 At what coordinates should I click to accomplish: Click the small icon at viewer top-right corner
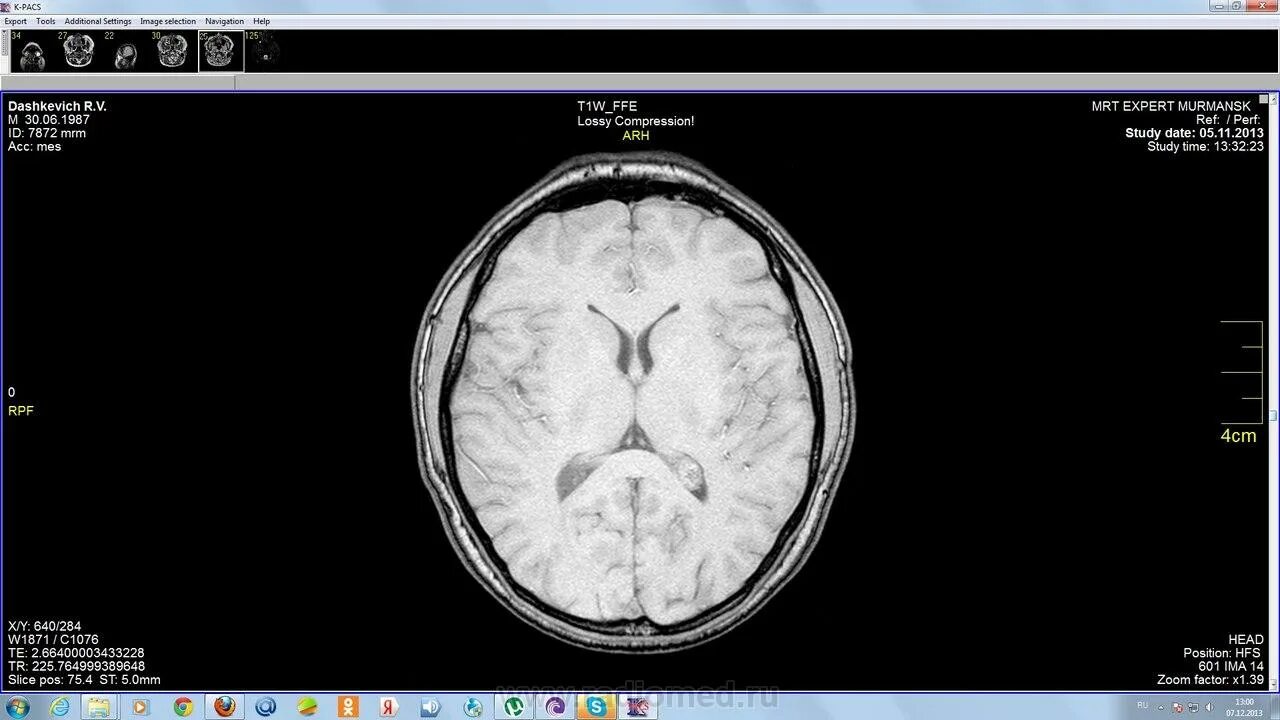click(1264, 99)
